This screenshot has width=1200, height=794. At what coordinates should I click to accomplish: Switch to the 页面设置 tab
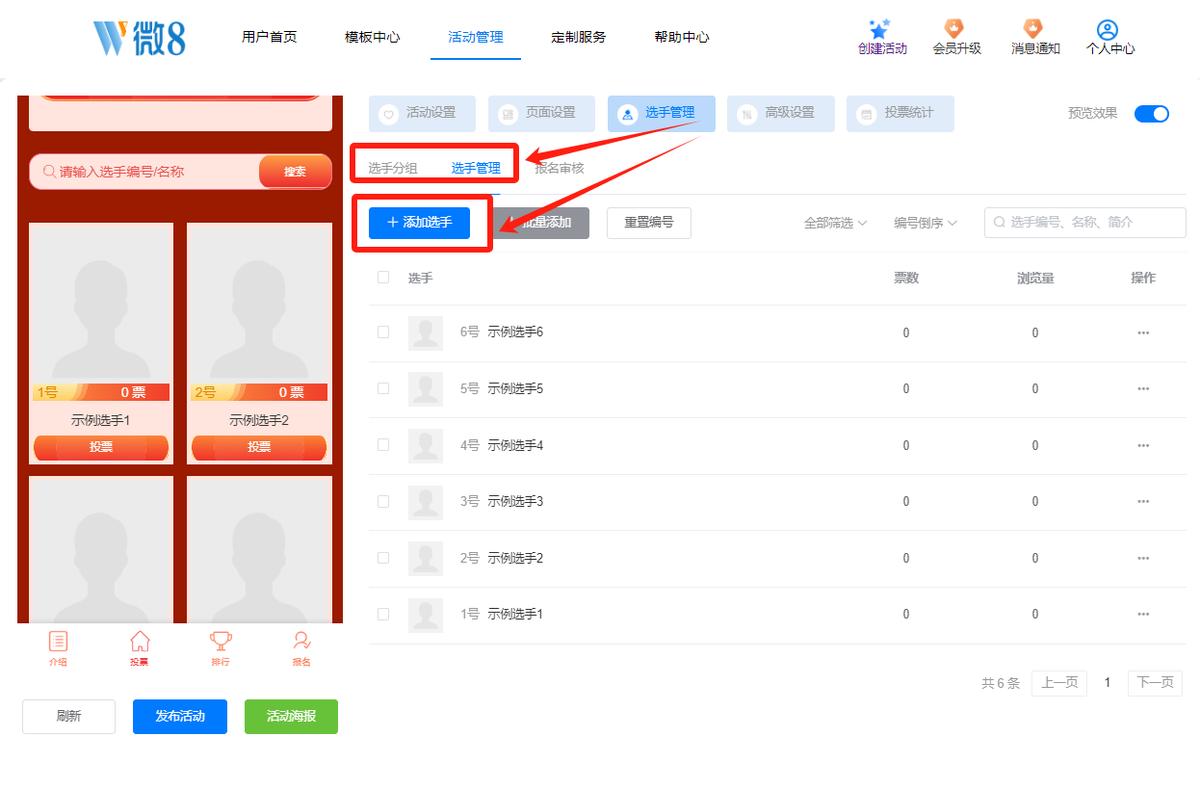coord(542,114)
